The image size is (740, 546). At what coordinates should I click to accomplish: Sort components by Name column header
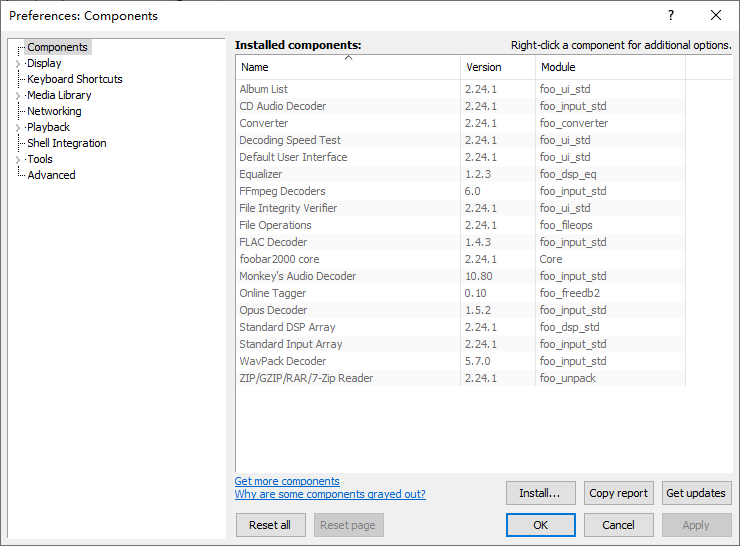click(x=300, y=67)
